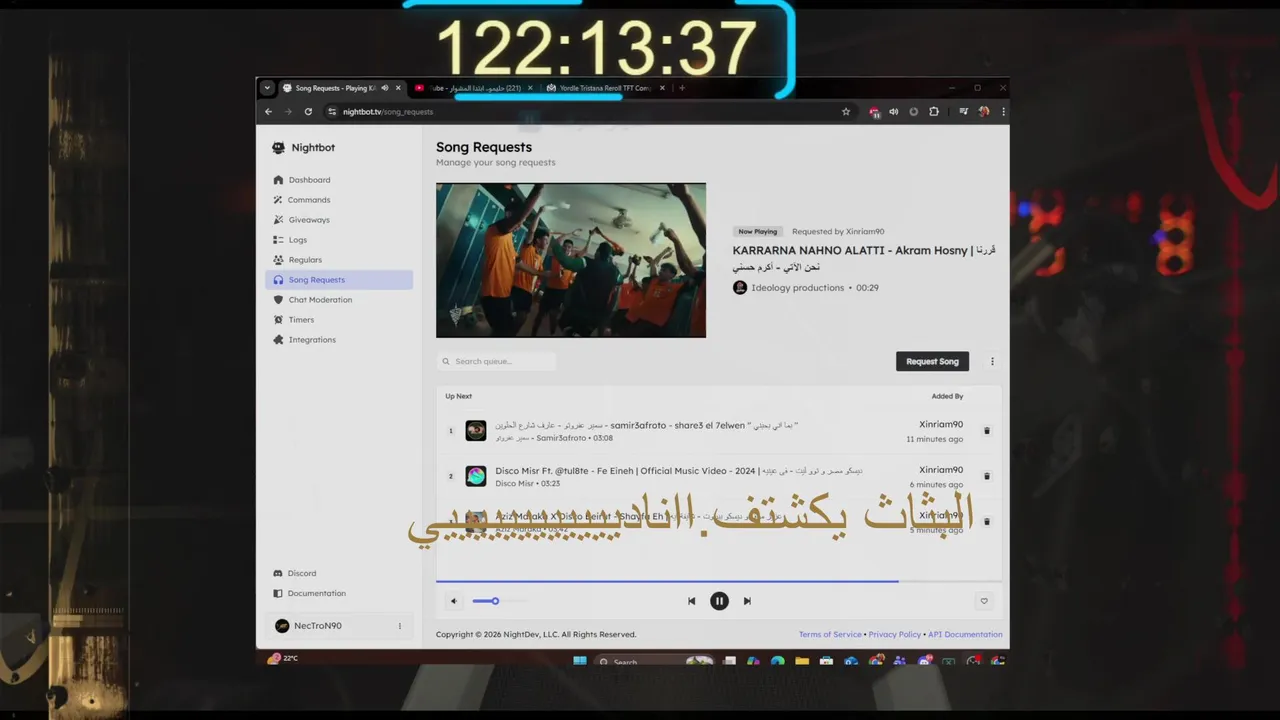Open a new browser tab
The width and height of the screenshot is (1280, 720).
coord(682,88)
